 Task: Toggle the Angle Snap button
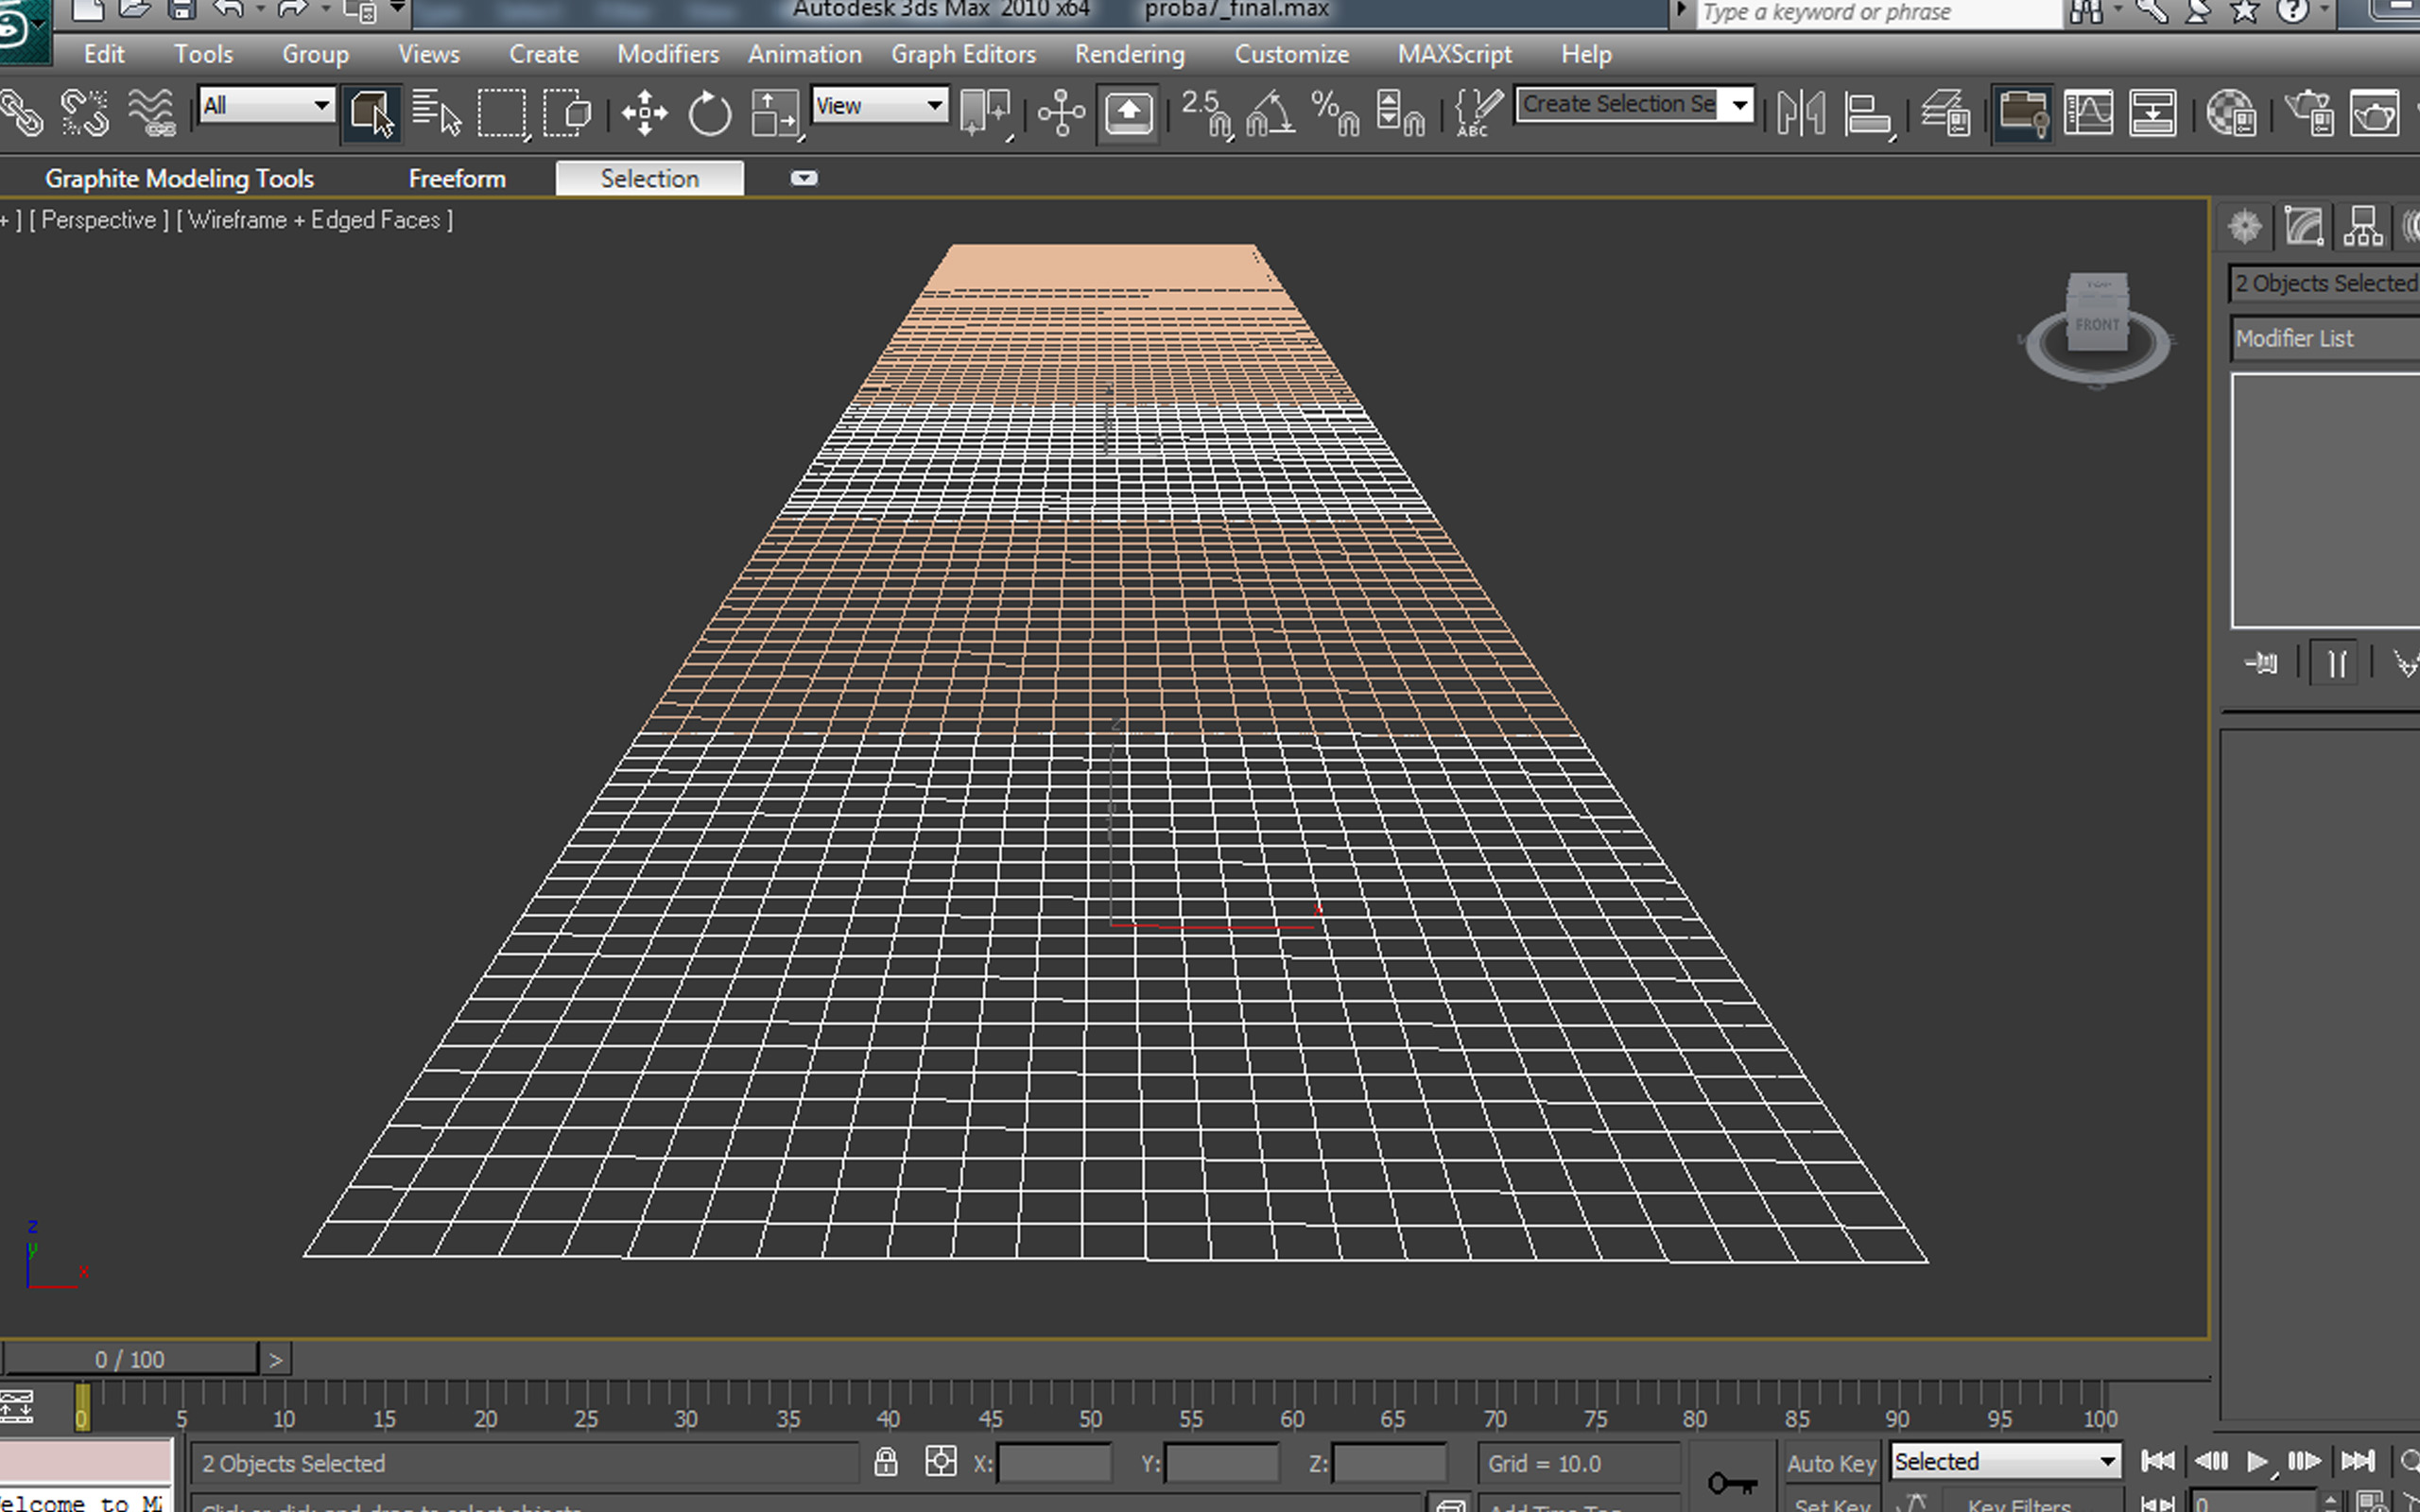(1271, 113)
